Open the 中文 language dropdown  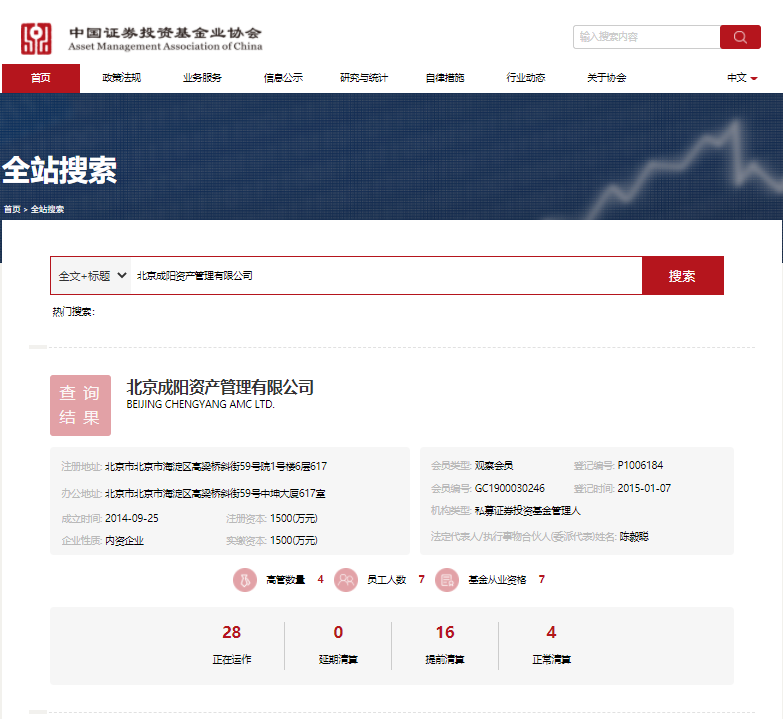[x=743, y=78]
